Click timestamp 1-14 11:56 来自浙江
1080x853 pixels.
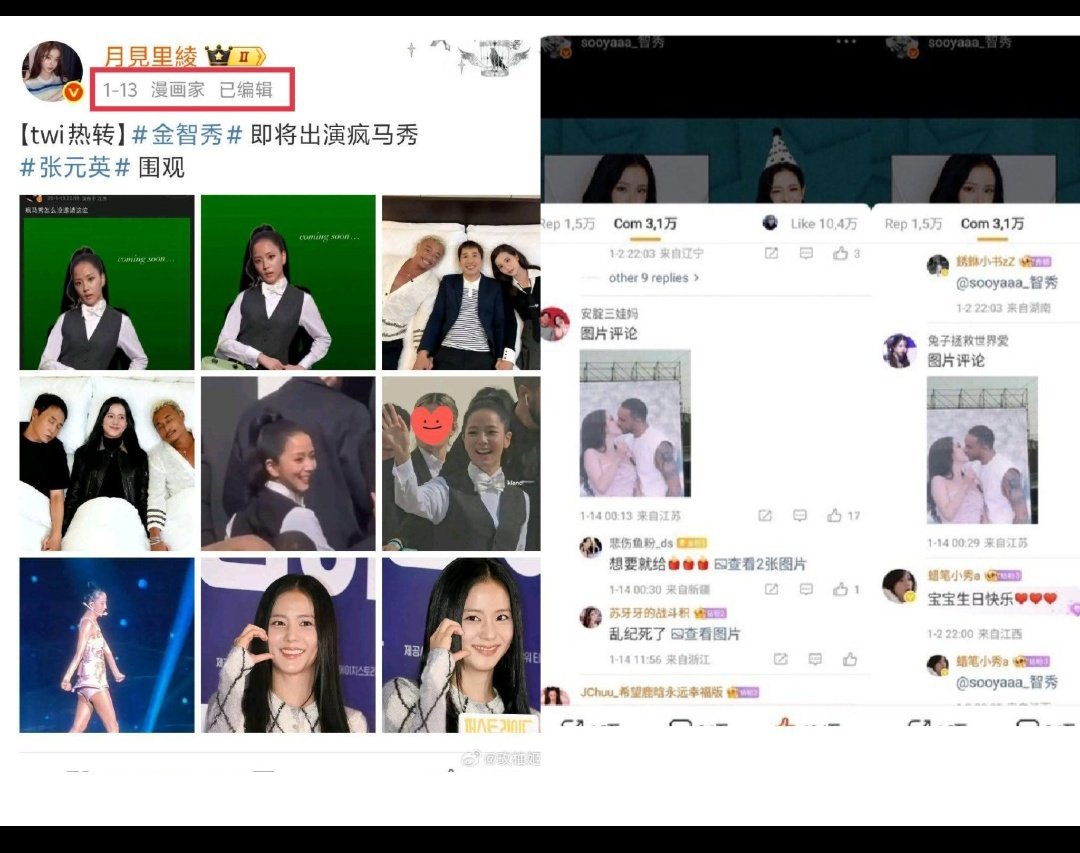659,659
